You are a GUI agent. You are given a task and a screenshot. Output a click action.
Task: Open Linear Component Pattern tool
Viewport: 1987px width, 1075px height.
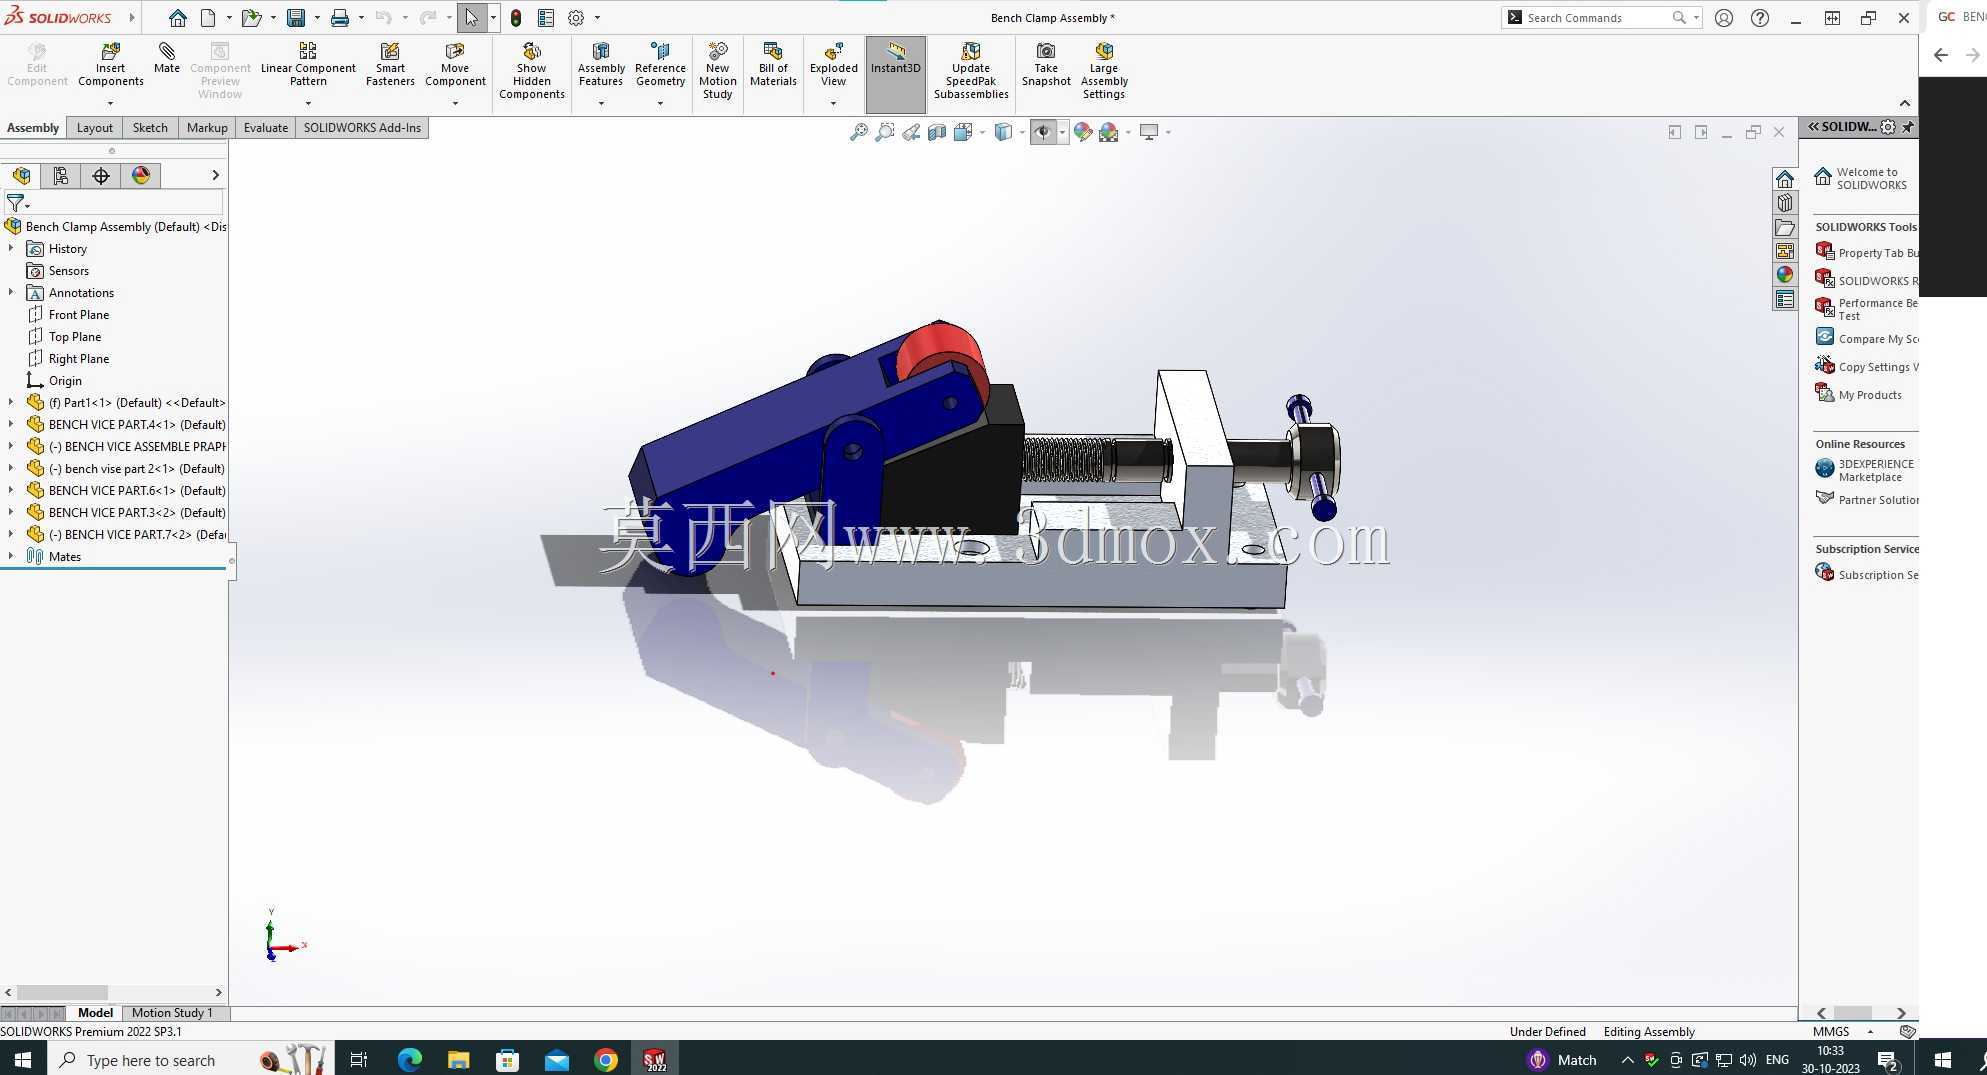pyautogui.click(x=308, y=65)
